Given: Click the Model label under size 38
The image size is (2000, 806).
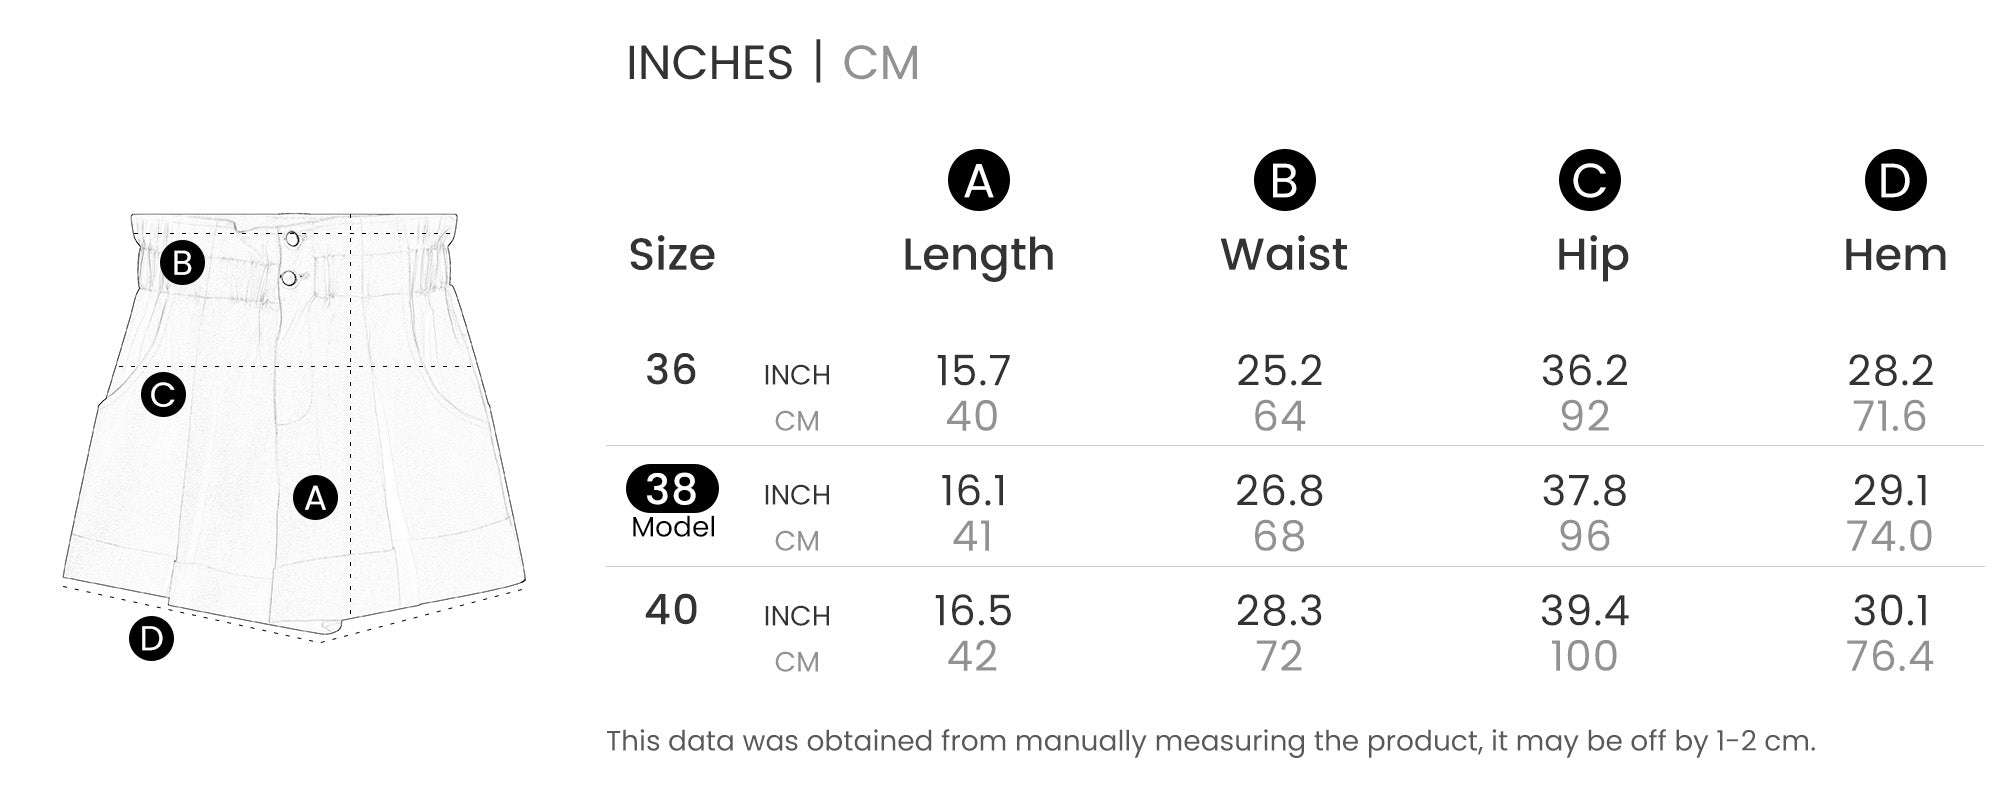Looking at the screenshot, I should (x=673, y=527).
